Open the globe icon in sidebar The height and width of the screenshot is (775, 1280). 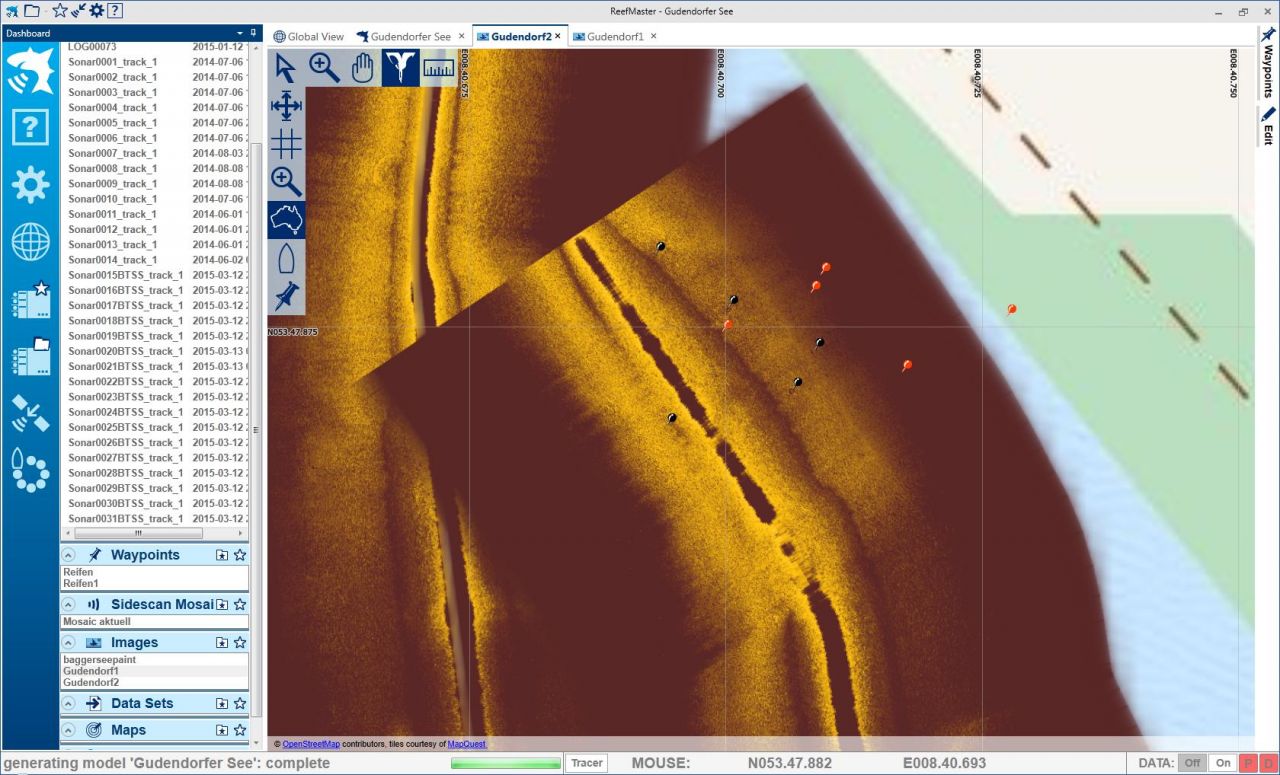coord(30,242)
